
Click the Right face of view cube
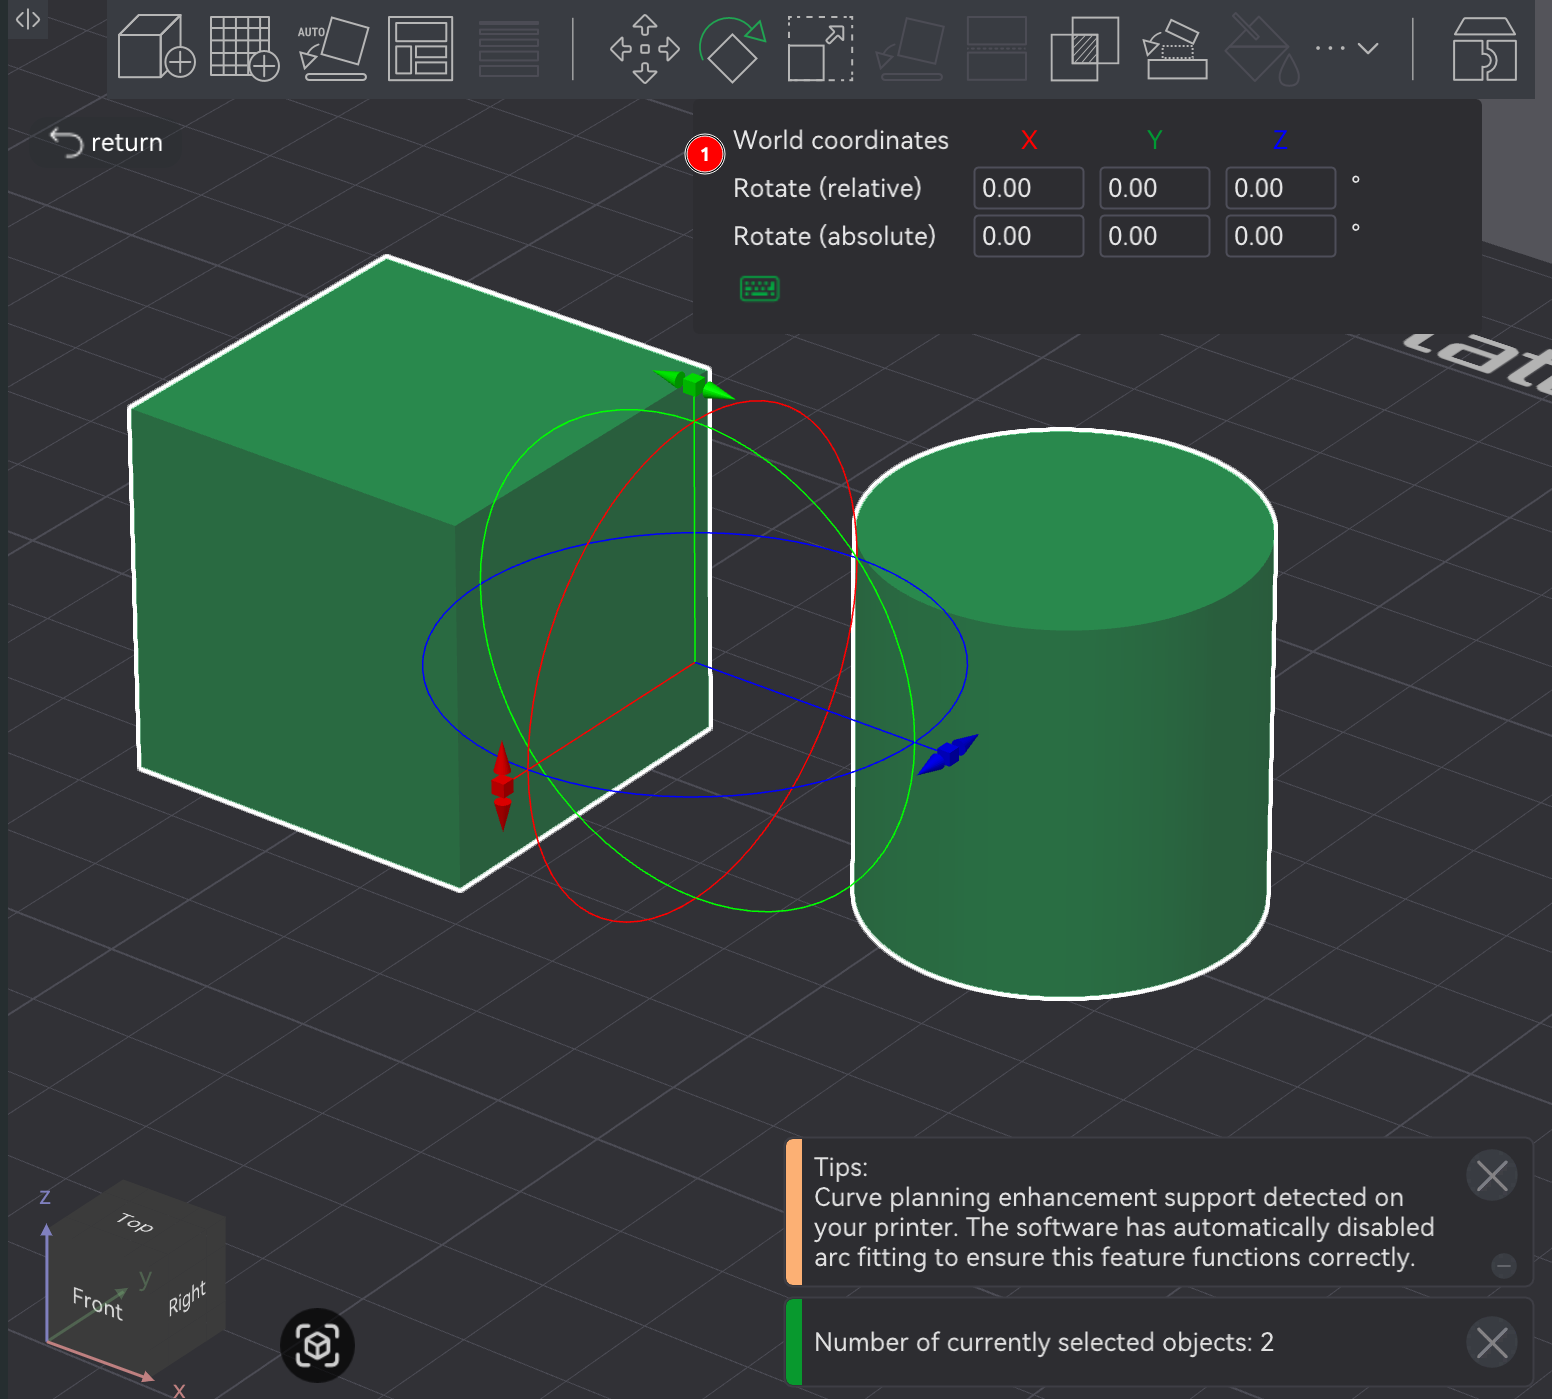click(187, 1297)
